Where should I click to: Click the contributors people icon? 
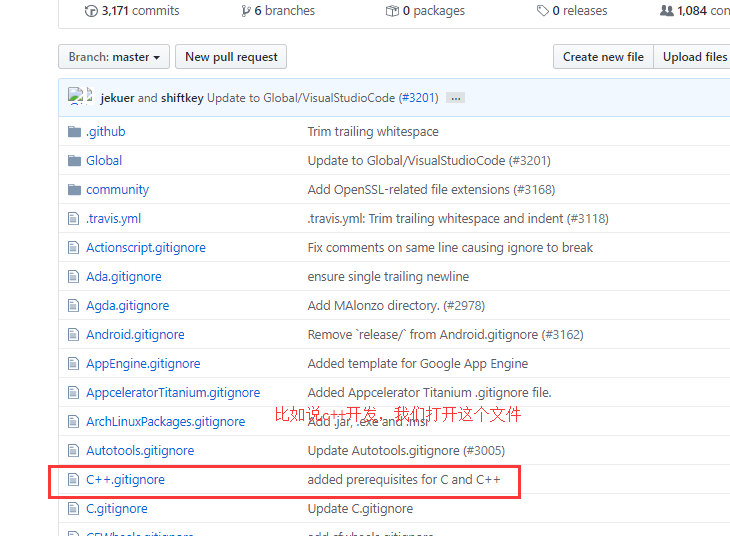click(667, 11)
